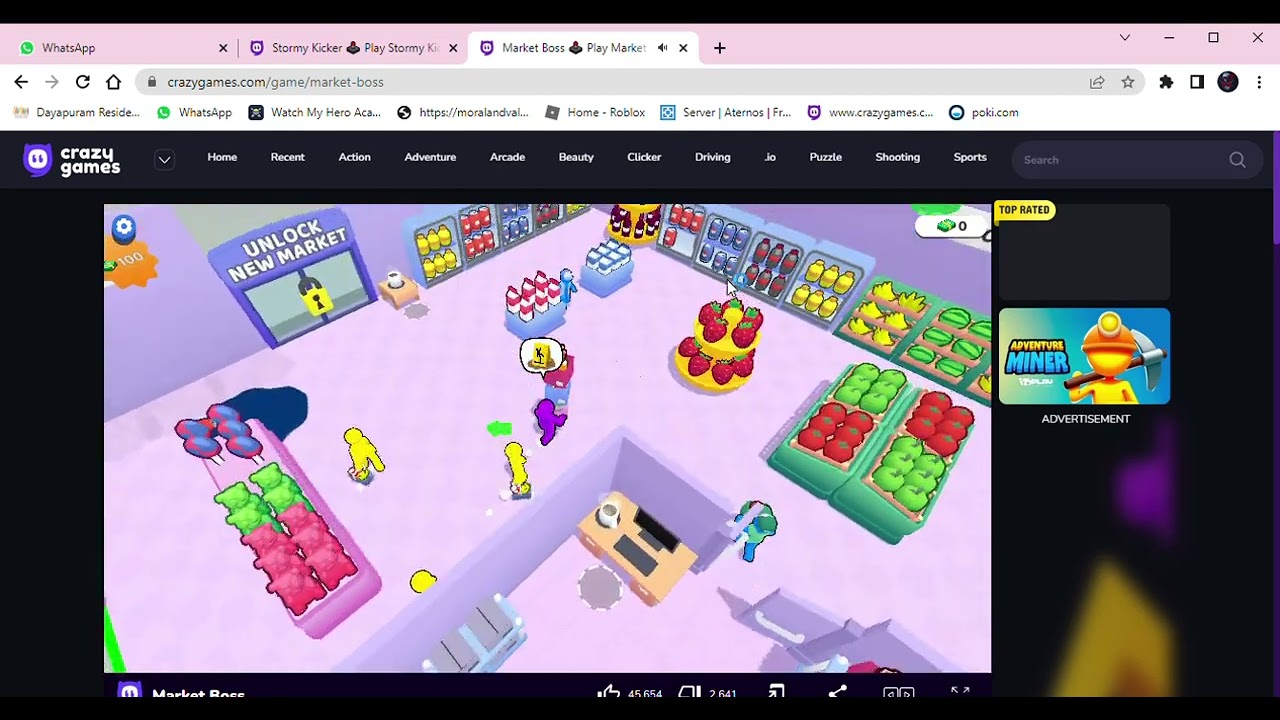The height and width of the screenshot is (720, 1280).
Task: Dislike the game with thumbs down
Action: pyautogui.click(x=689, y=692)
